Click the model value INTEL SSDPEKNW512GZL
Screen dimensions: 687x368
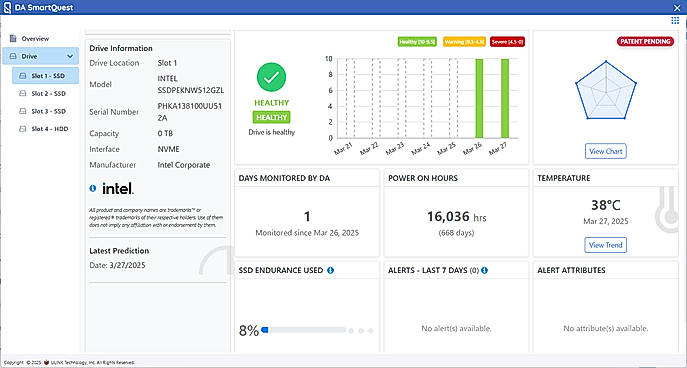pyautogui.click(x=191, y=85)
